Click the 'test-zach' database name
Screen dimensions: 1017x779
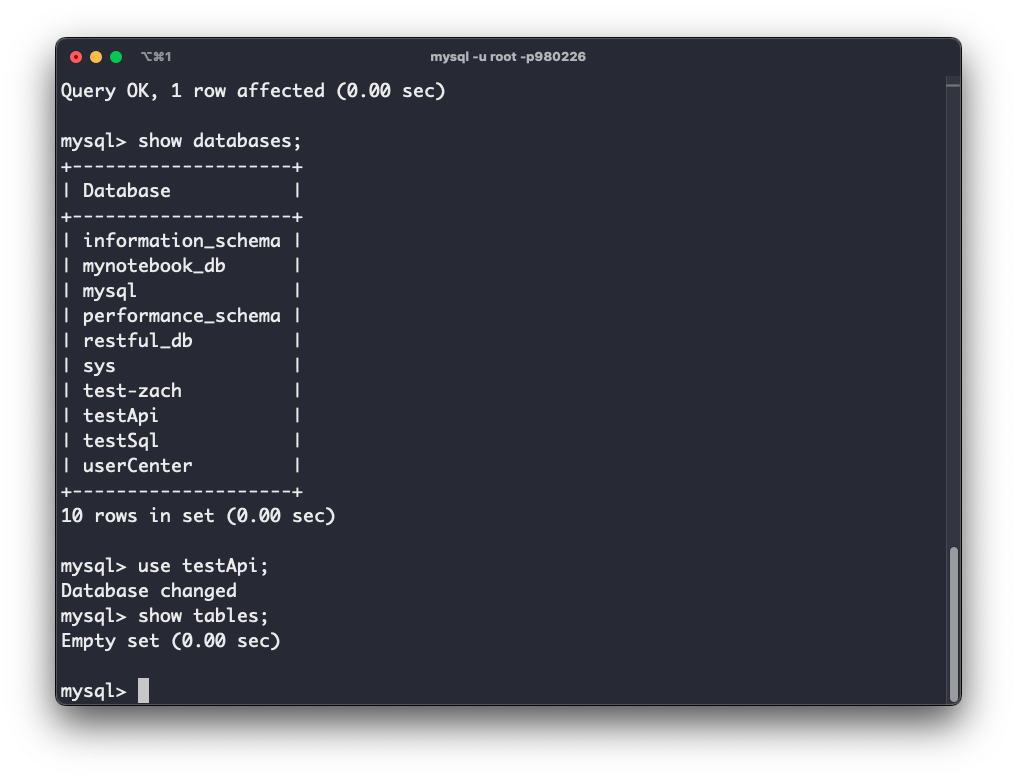click(132, 391)
